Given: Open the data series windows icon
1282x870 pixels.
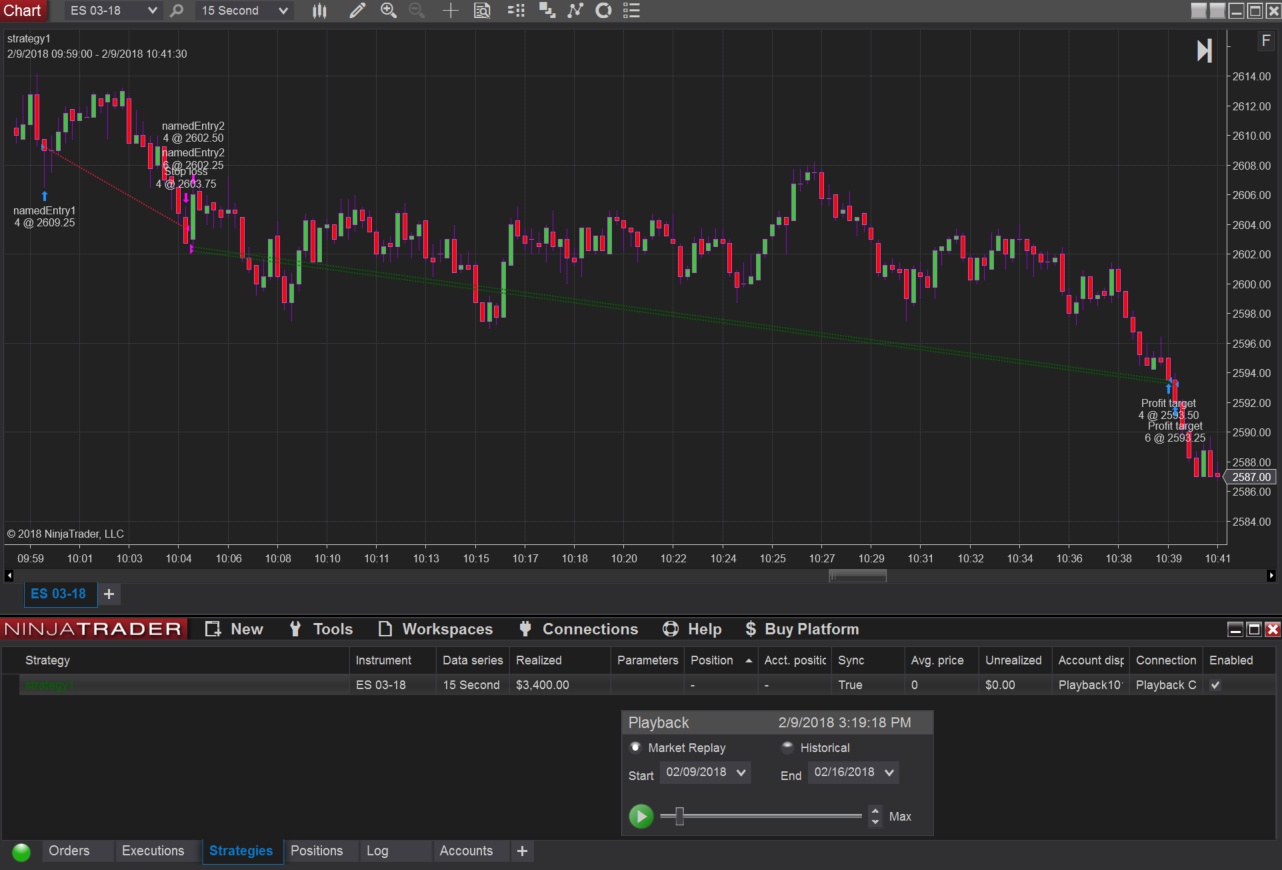Looking at the screenshot, I should tap(546, 11).
